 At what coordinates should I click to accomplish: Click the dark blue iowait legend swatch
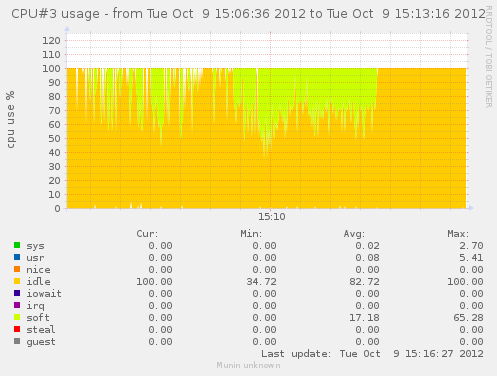point(17,293)
